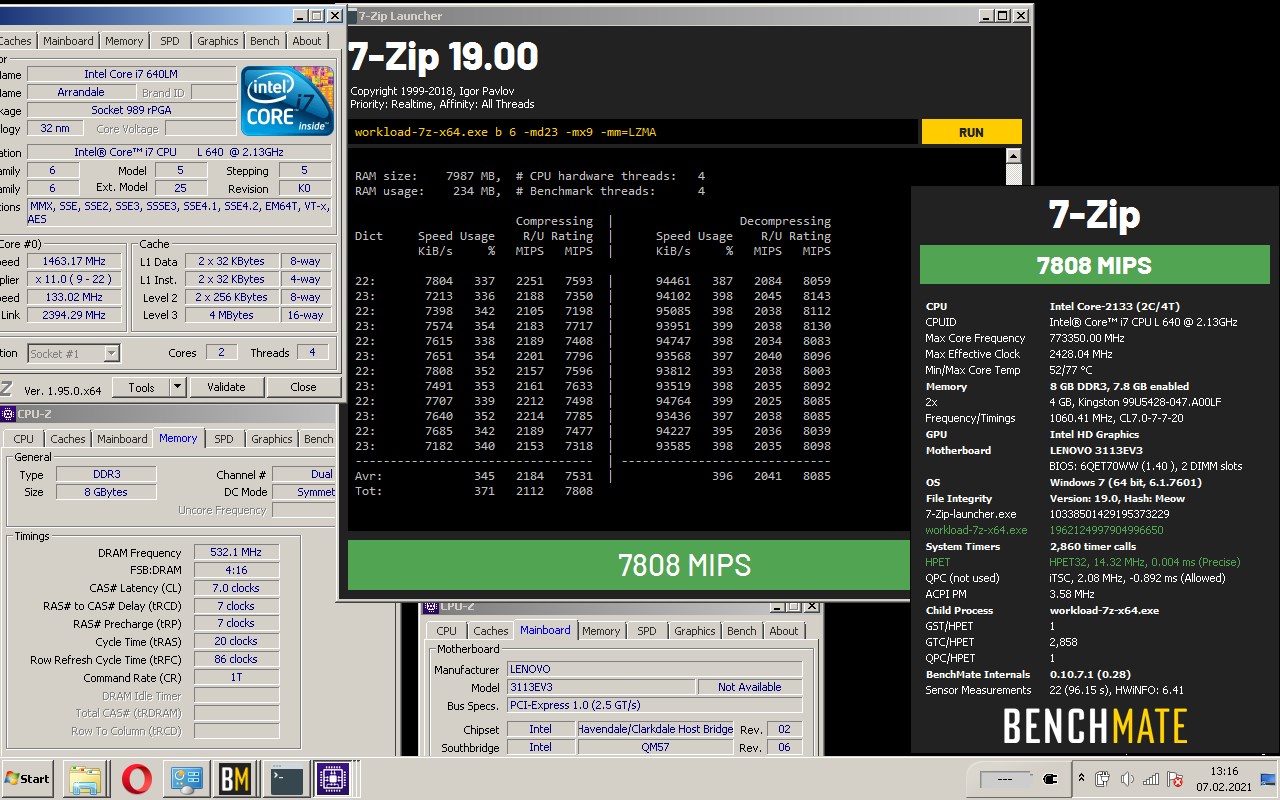
Task: Click the 'Arrandale' code name value
Action: (x=81, y=92)
